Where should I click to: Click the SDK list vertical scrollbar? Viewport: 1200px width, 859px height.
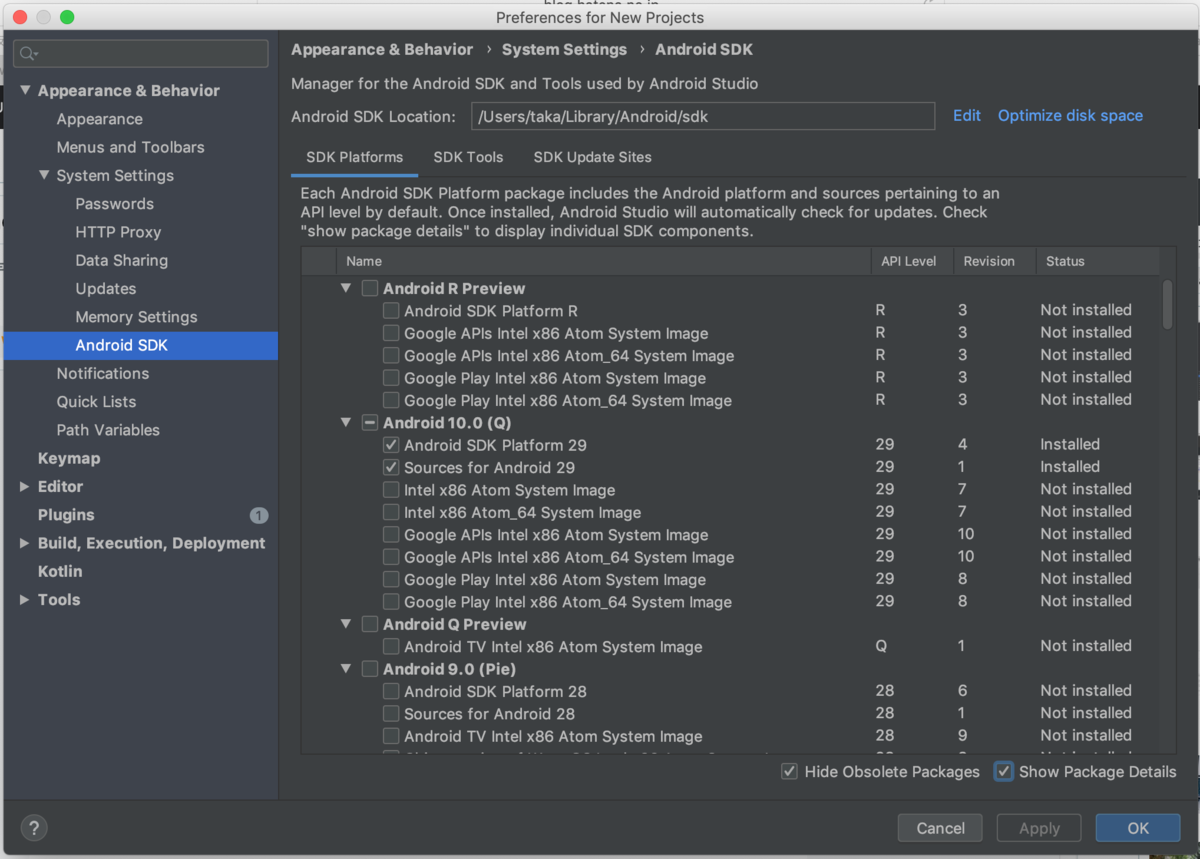[x=1168, y=304]
